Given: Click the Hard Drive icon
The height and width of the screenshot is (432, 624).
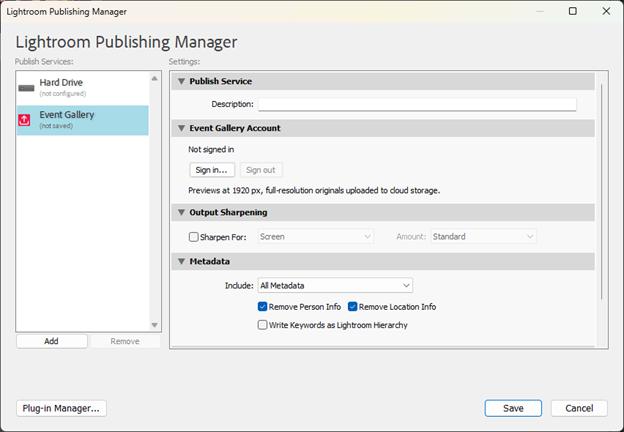Looking at the screenshot, I should pos(26,88).
